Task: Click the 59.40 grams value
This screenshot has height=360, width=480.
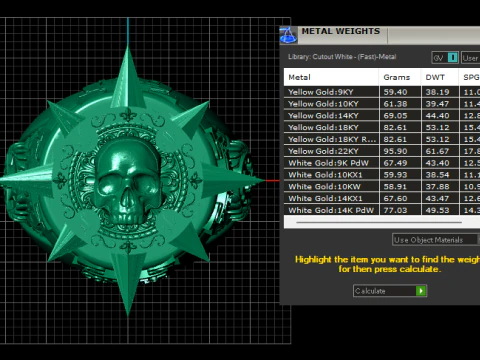Action: pos(395,92)
